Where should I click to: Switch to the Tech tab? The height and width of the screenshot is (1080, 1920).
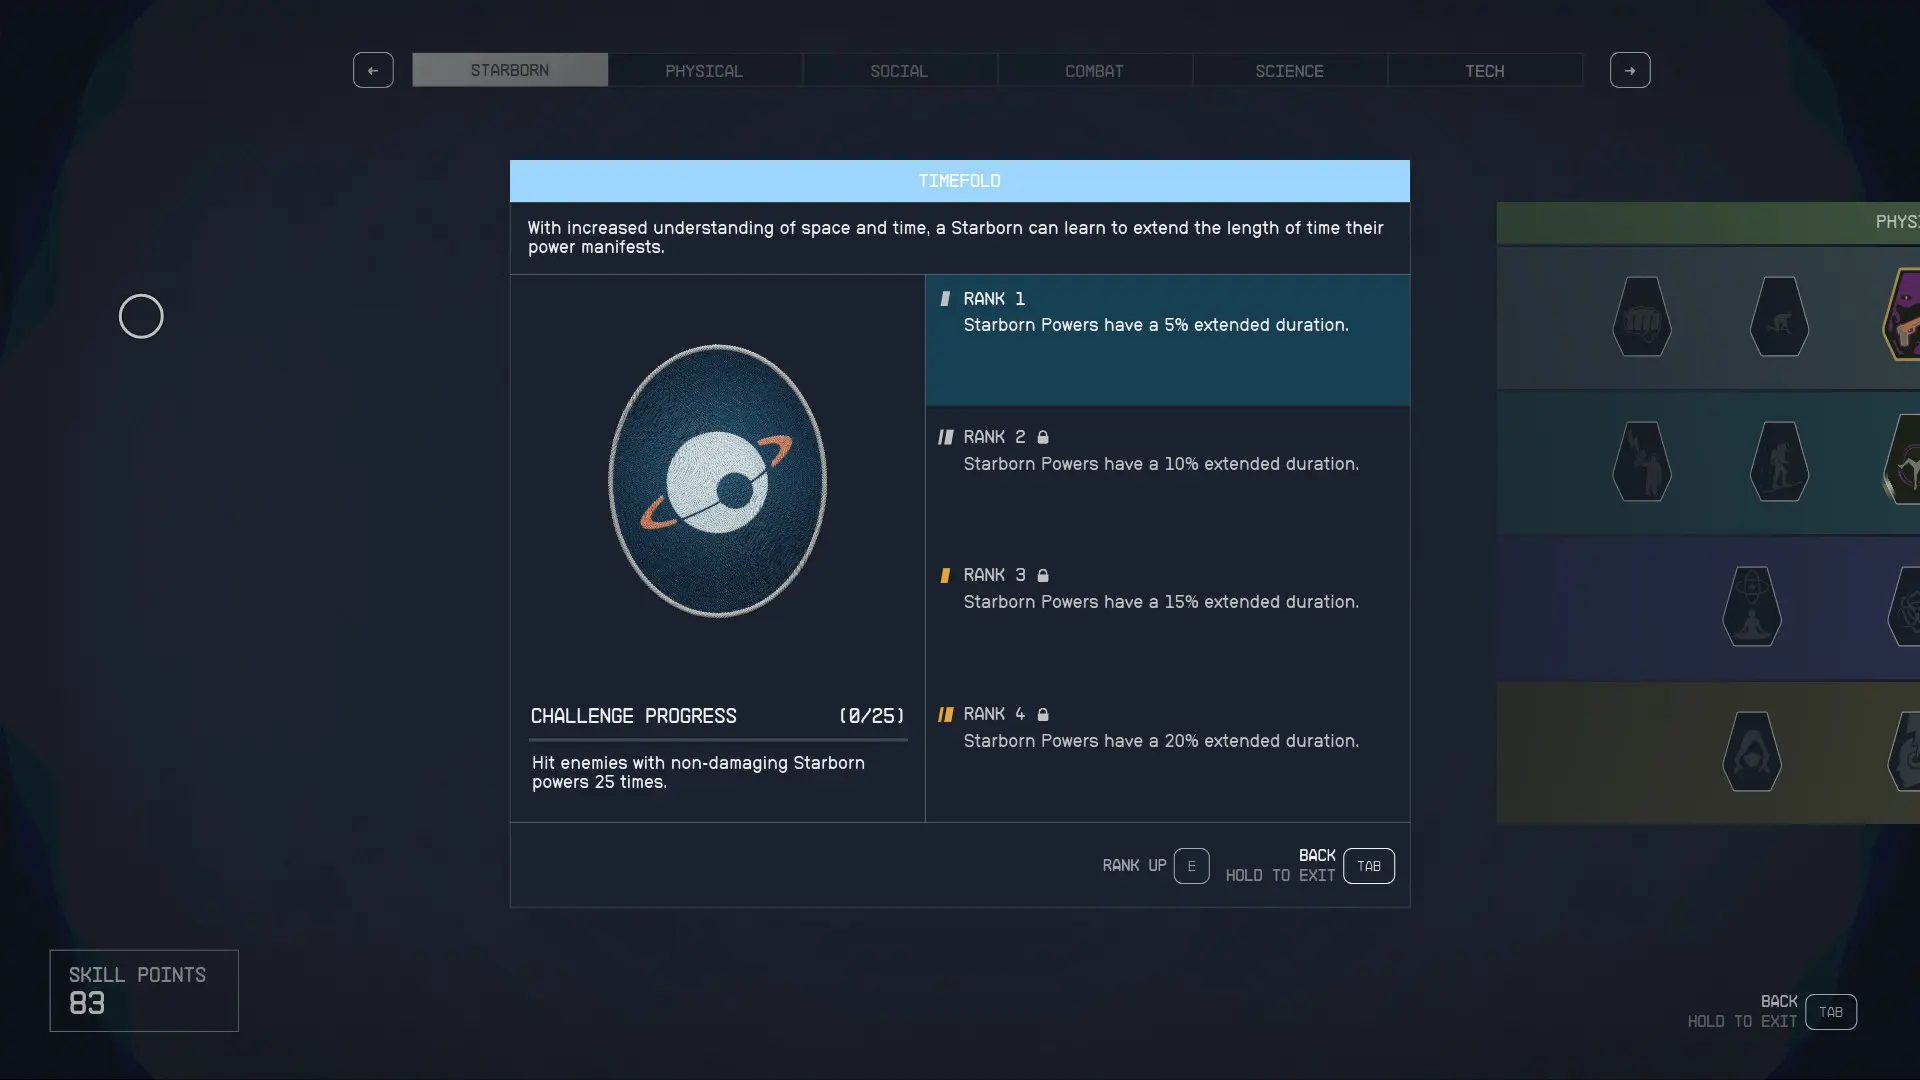1484,71
